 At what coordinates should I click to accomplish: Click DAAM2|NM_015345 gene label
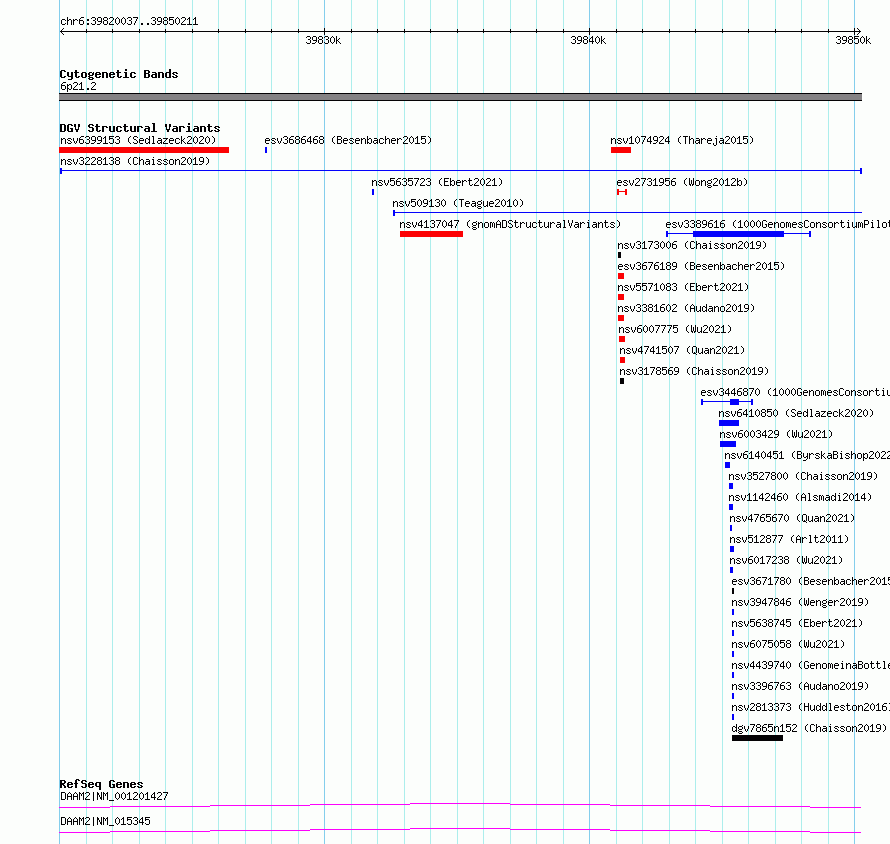(x=105, y=821)
